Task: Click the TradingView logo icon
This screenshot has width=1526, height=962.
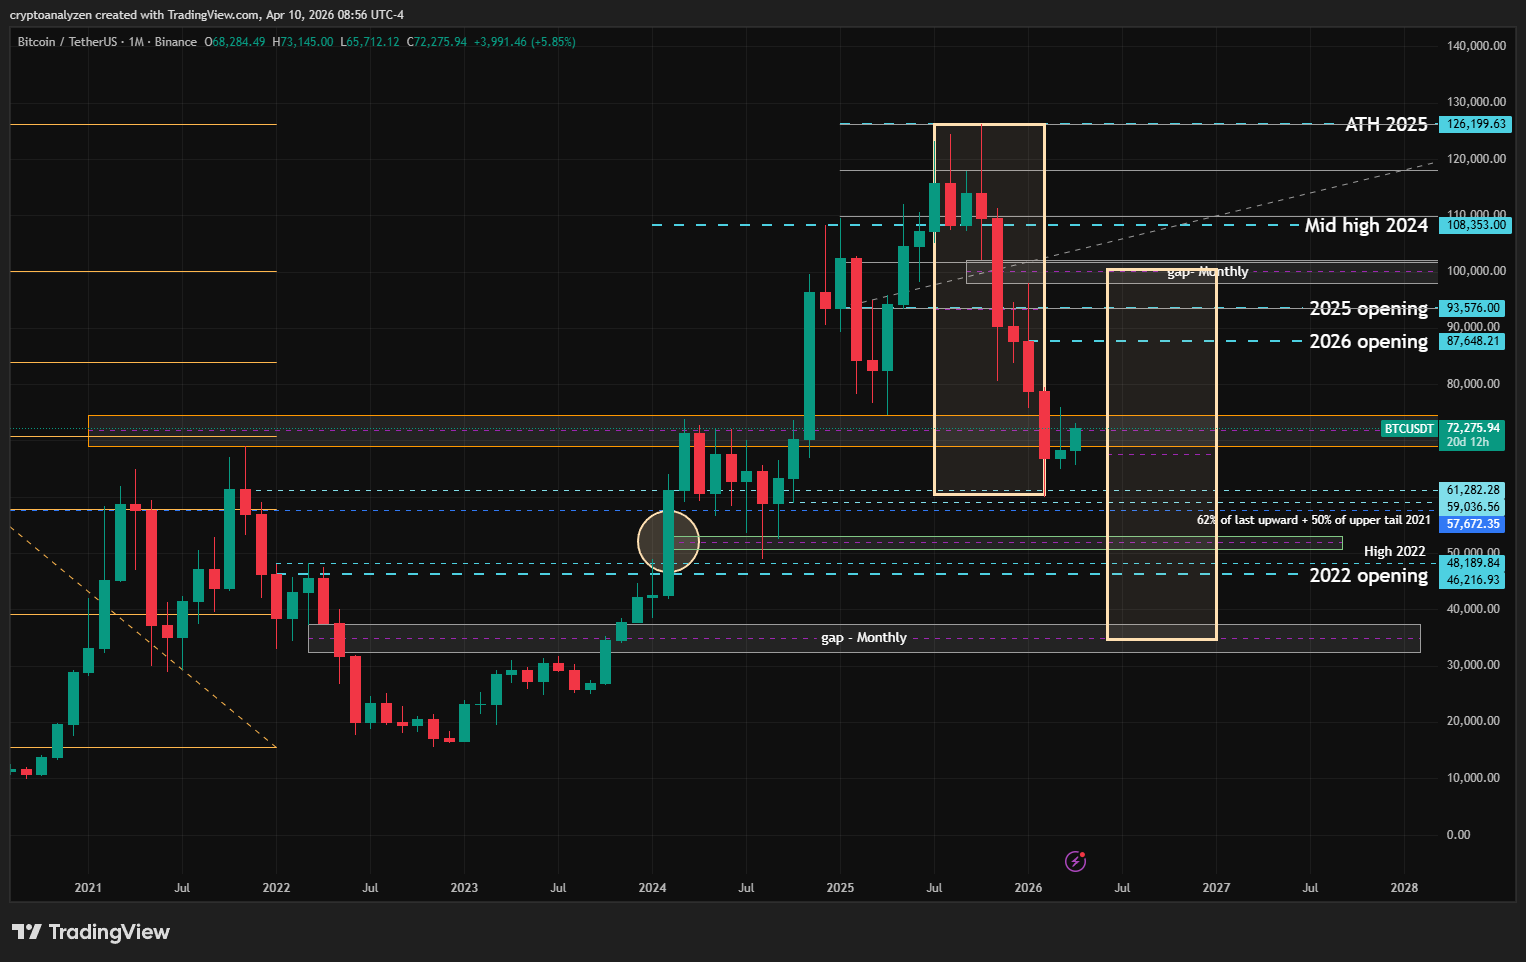Action: click(x=26, y=932)
